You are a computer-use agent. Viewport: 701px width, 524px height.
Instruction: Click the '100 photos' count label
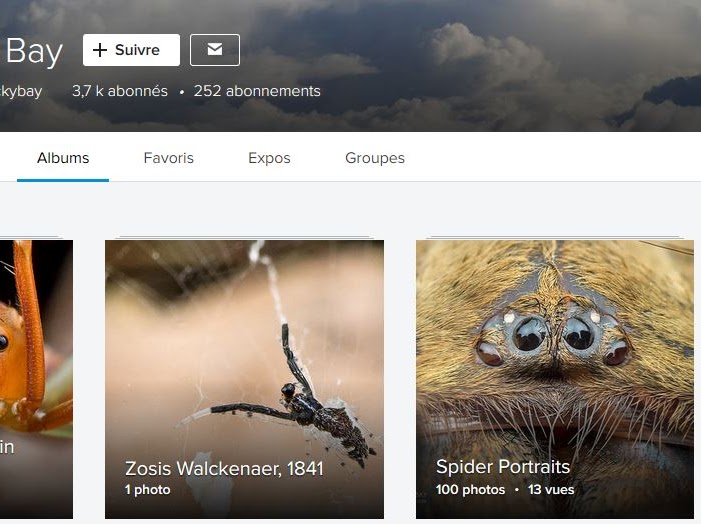point(470,490)
